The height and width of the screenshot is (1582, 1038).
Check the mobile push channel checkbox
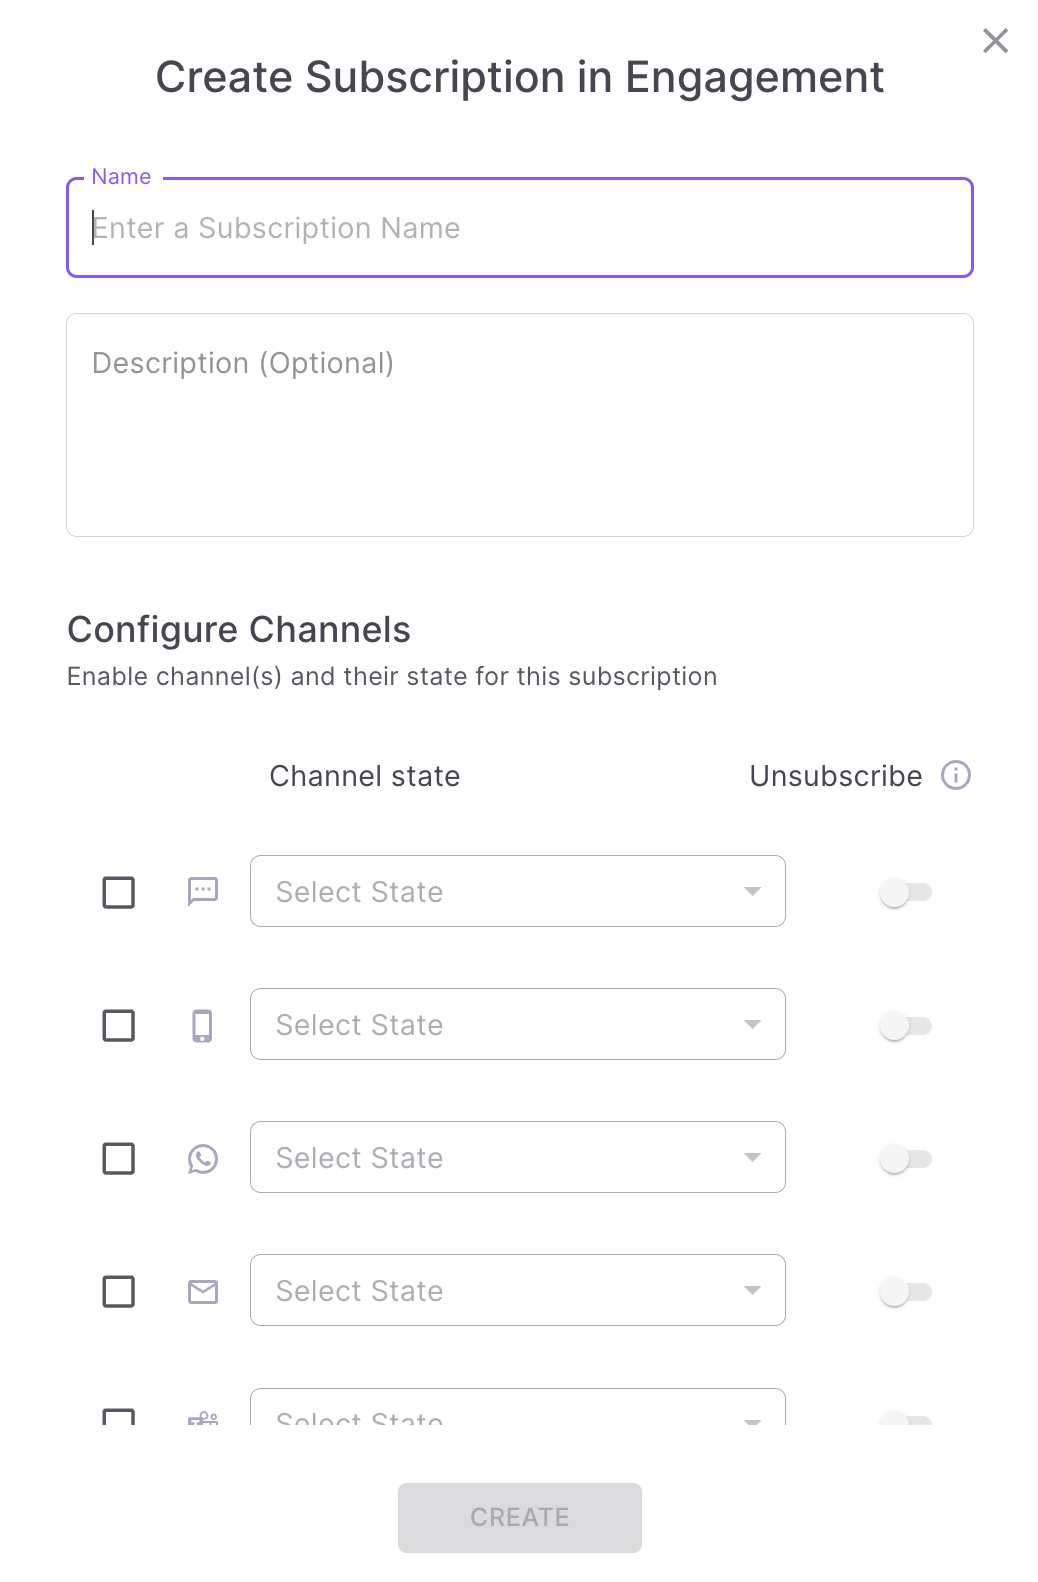(119, 1025)
